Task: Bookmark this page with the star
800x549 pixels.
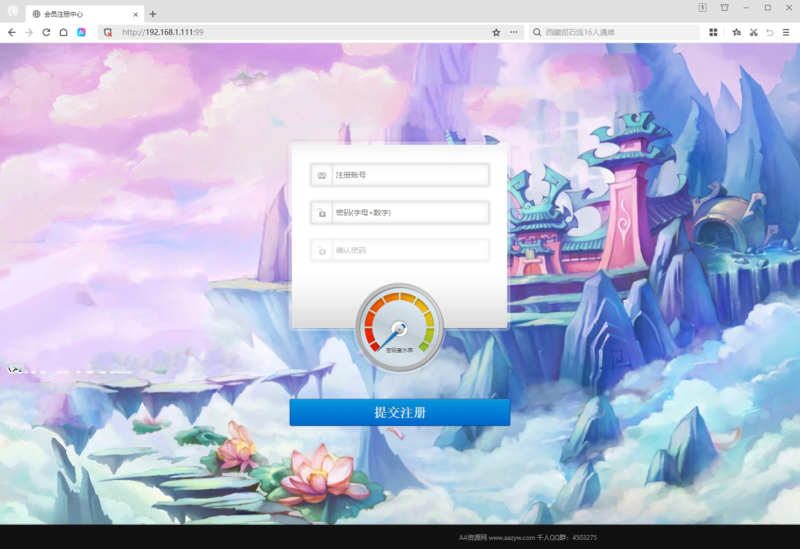Action: [496, 32]
